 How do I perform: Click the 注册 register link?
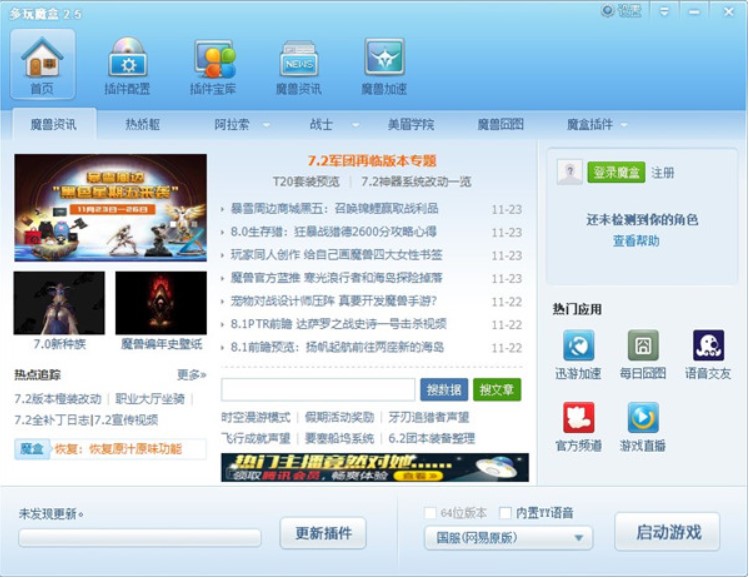(x=663, y=172)
